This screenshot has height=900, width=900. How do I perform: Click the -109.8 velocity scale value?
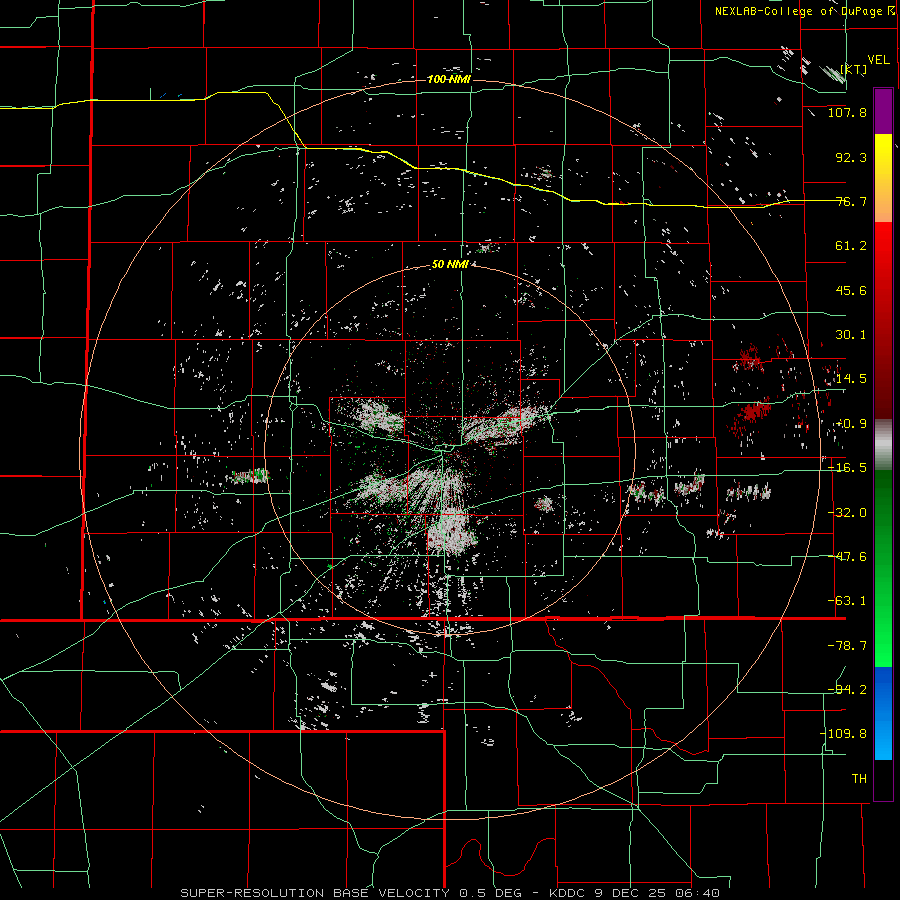843,734
